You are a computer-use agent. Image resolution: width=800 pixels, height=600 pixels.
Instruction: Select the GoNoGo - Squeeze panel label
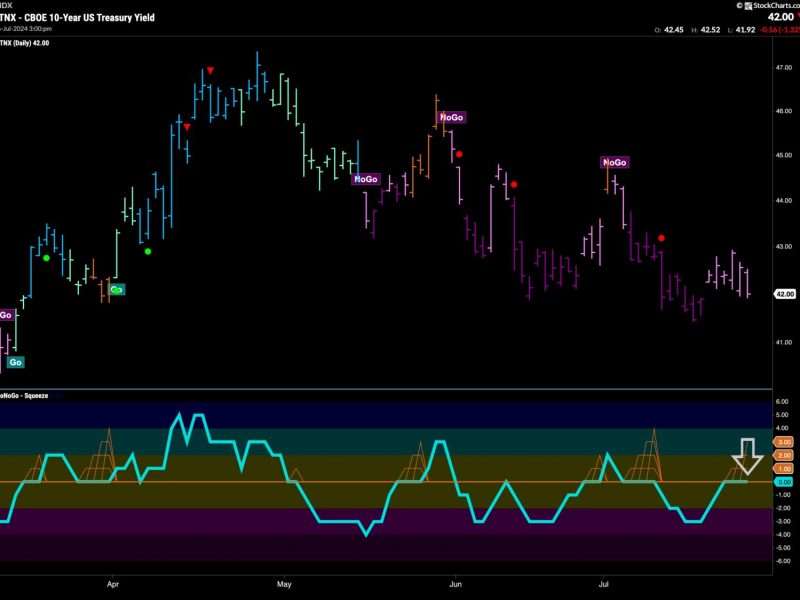(x=24, y=395)
